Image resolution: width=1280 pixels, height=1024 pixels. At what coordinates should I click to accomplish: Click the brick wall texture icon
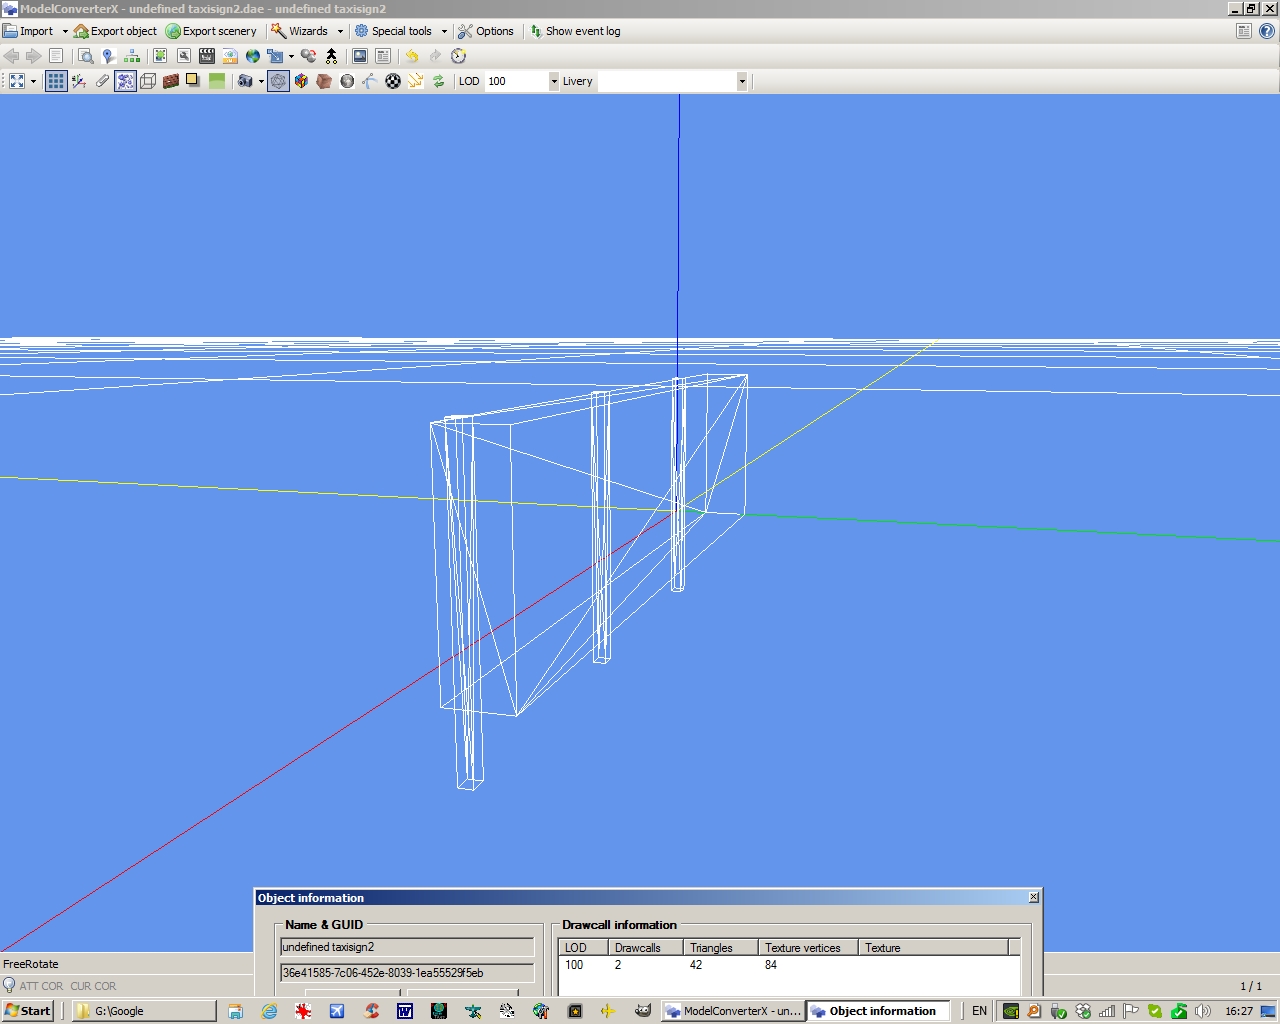pos(171,81)
